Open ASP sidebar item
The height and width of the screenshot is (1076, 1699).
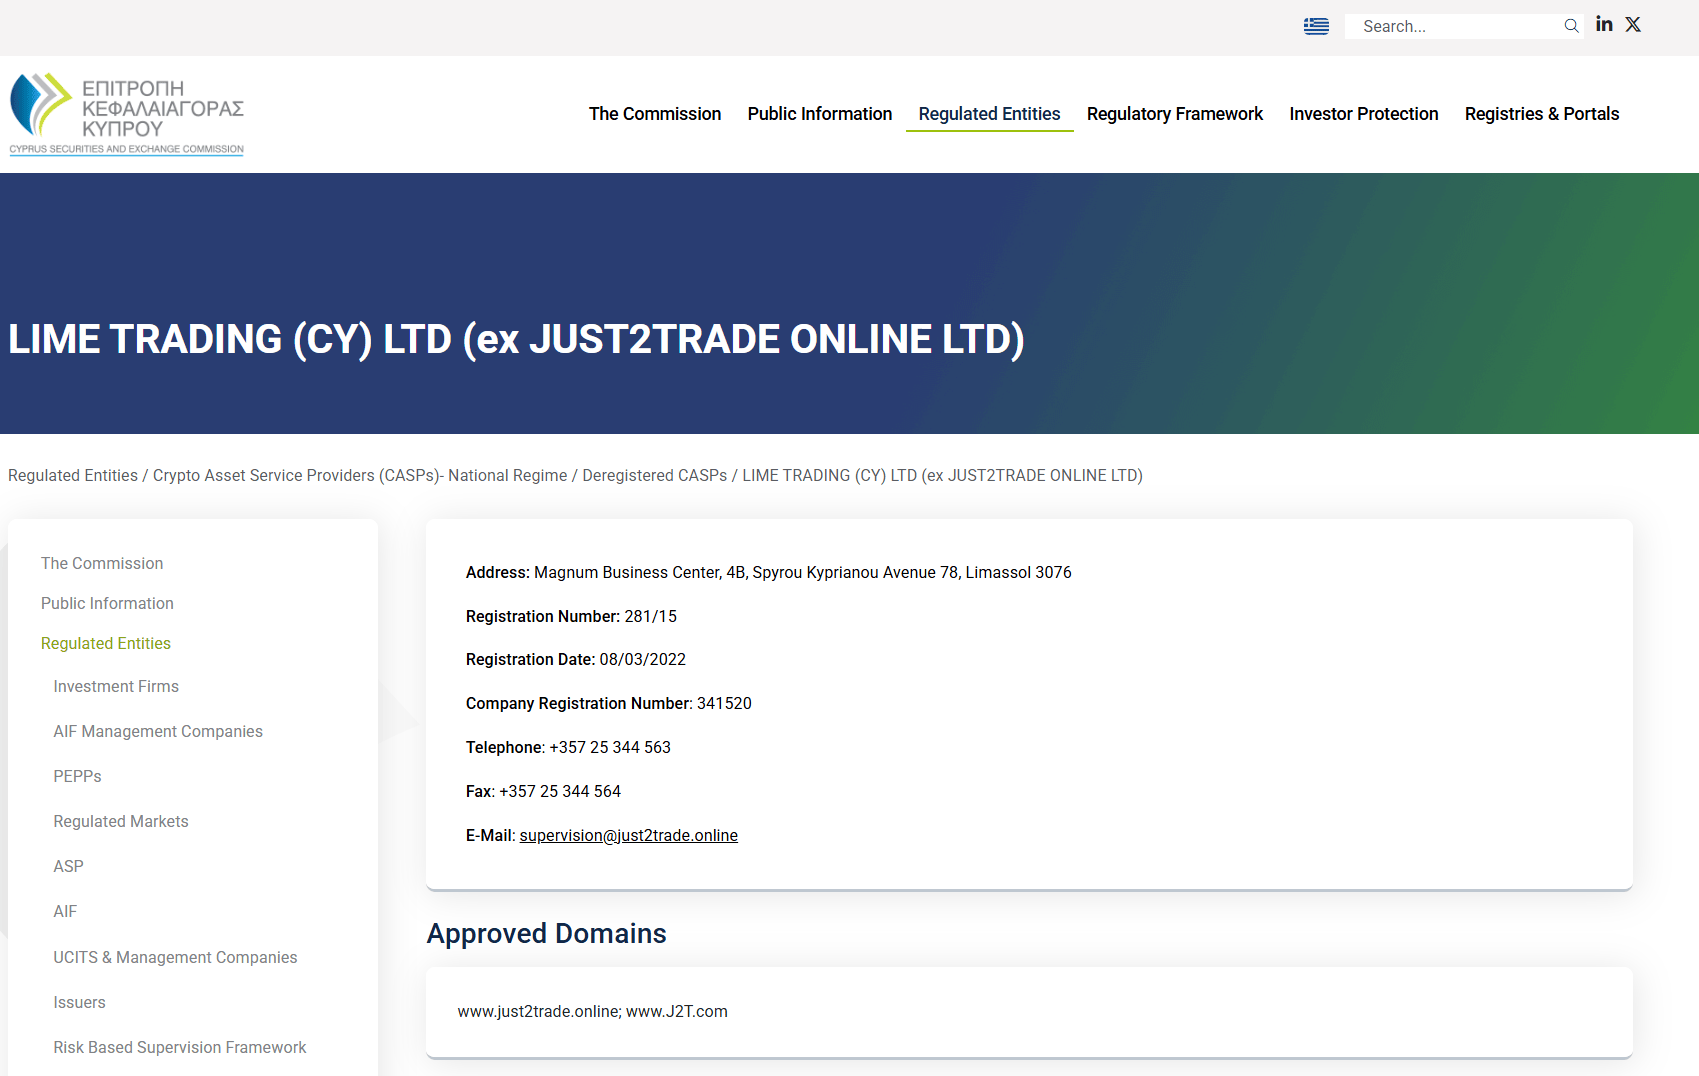pyautogui.click(x=68, y=866)
